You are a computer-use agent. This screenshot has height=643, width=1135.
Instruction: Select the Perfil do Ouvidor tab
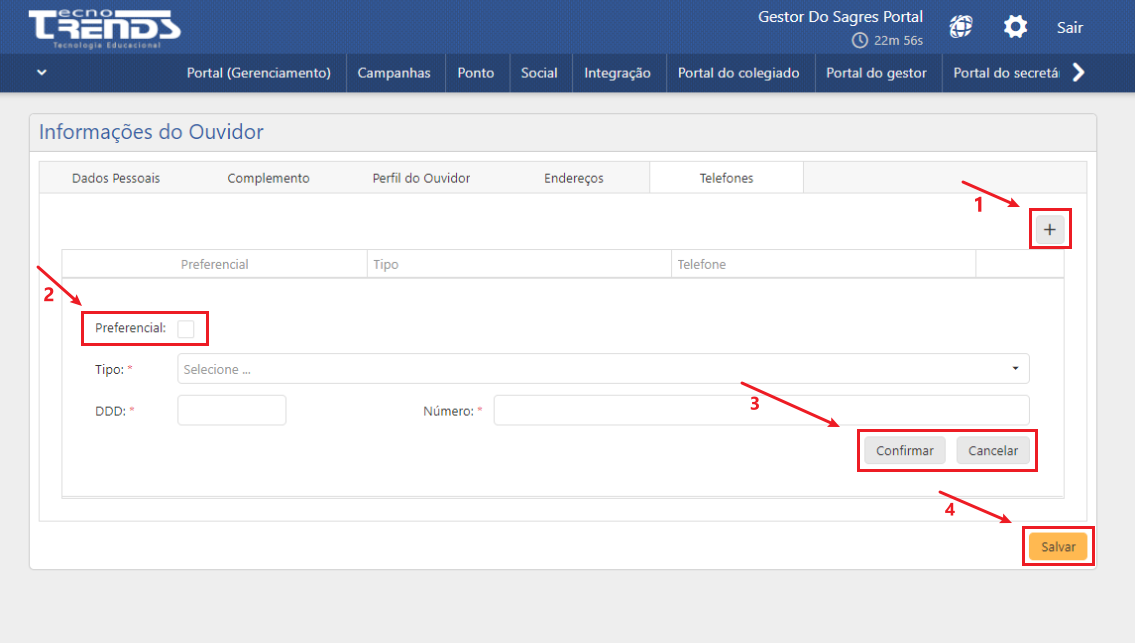click(x=420, y=178)
